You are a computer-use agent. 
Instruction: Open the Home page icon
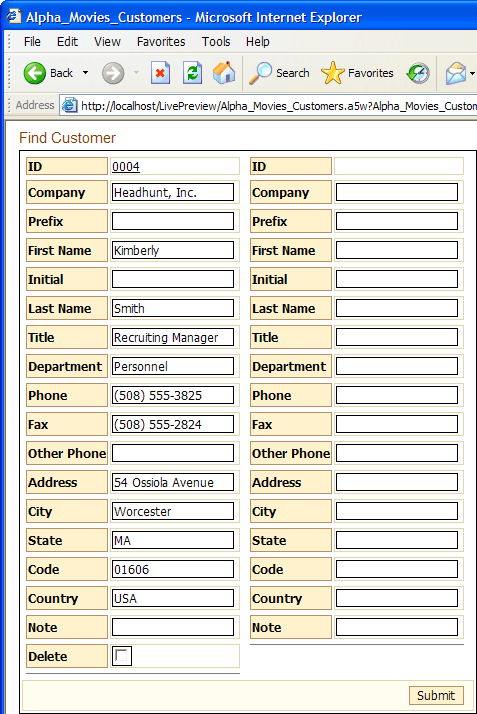224,73
